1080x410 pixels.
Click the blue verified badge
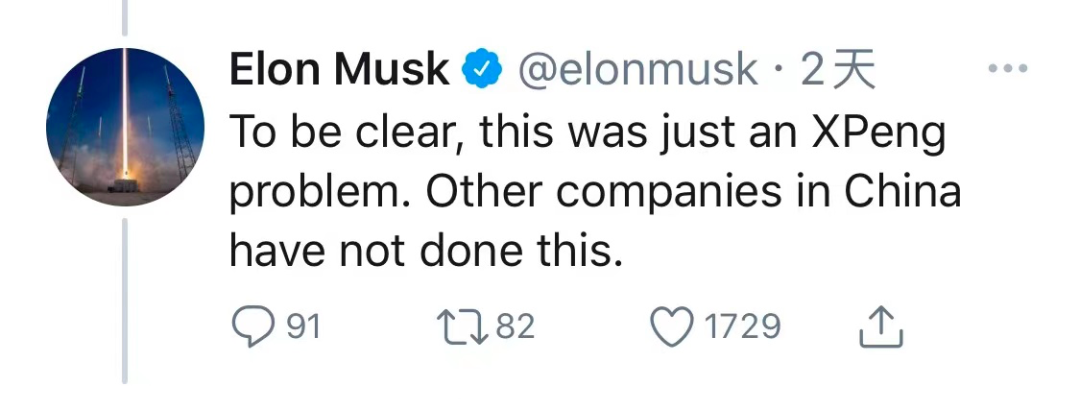coord(482,70)
